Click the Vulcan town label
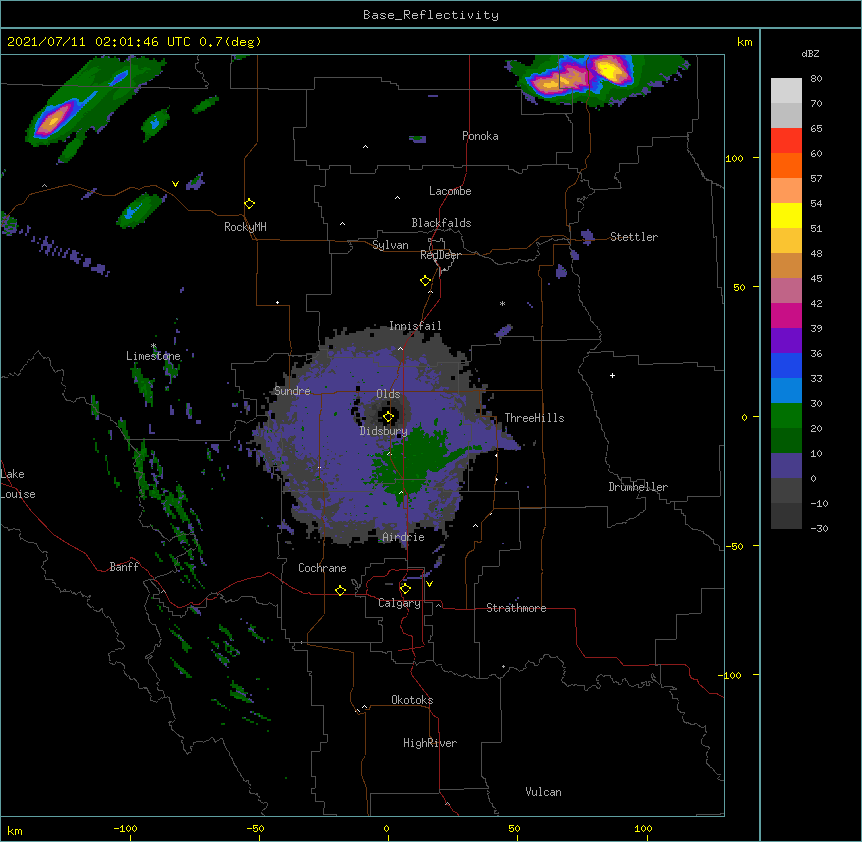Screen dimensions: 862x842 coord(543,792)
